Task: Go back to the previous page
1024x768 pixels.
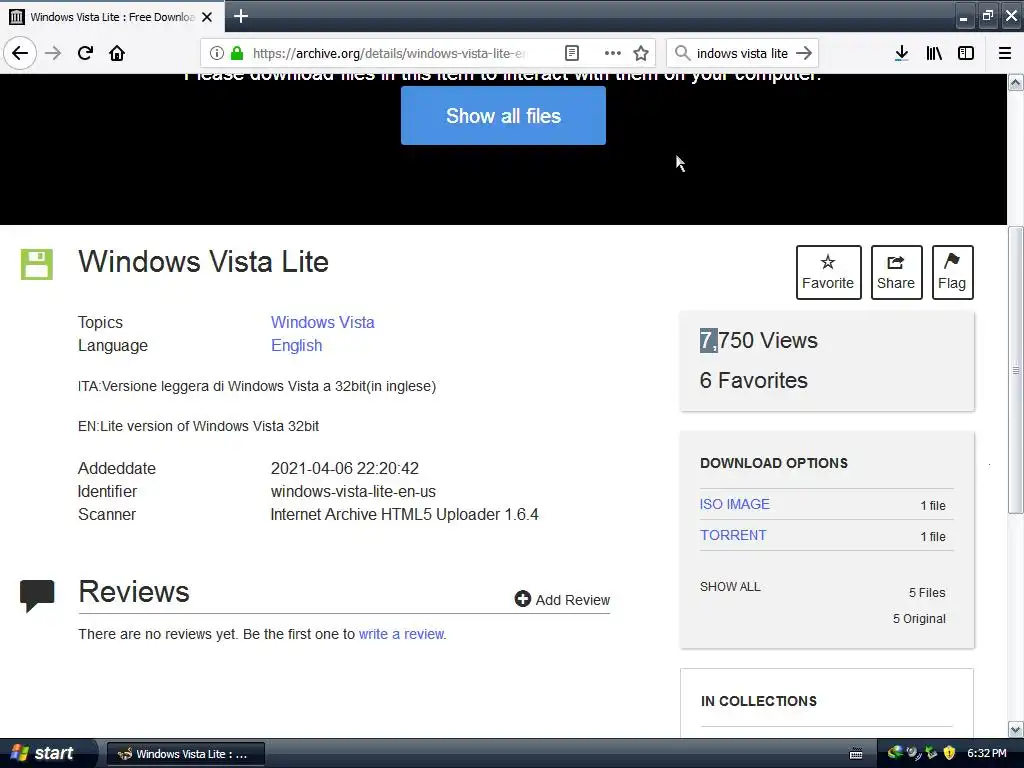Action: (20, 53)
